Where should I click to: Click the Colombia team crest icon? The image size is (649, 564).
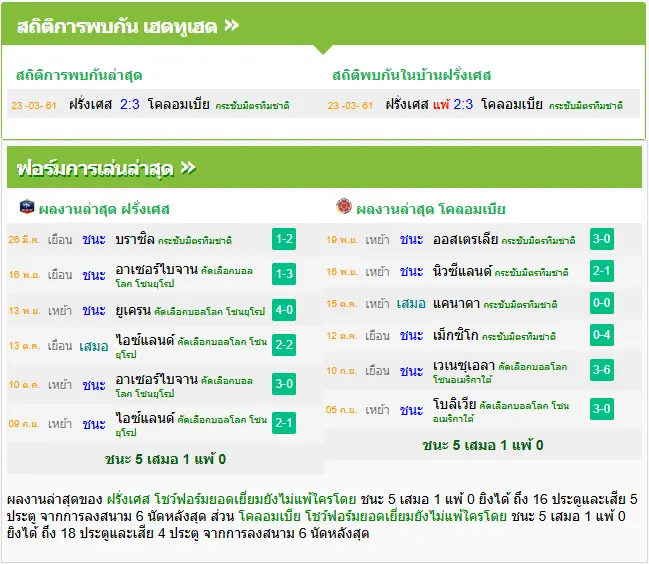tap(344, 206)
